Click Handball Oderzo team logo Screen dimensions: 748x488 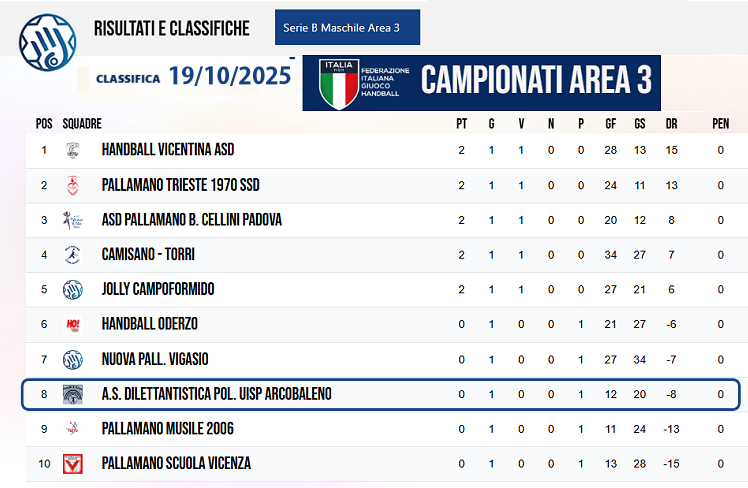pyautogui.click(x=72, y=324)
